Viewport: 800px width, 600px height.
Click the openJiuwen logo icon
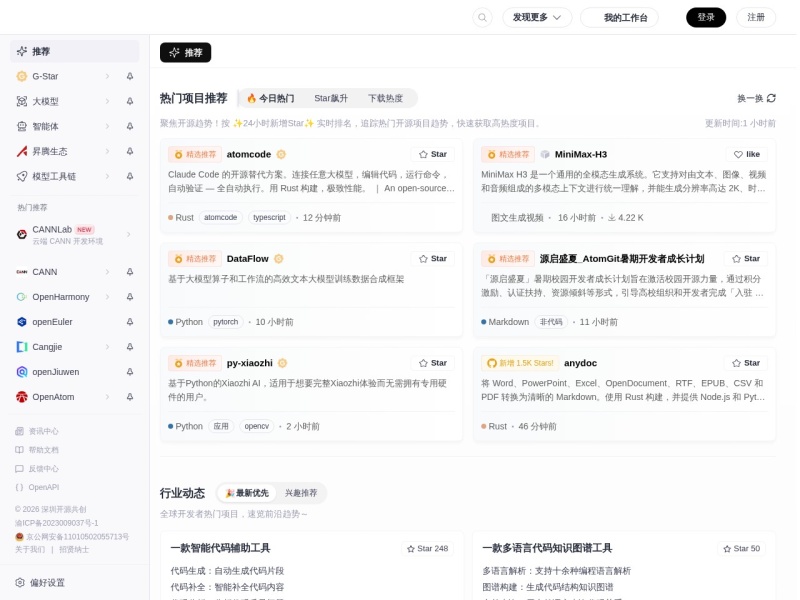(x=21, y=372)
